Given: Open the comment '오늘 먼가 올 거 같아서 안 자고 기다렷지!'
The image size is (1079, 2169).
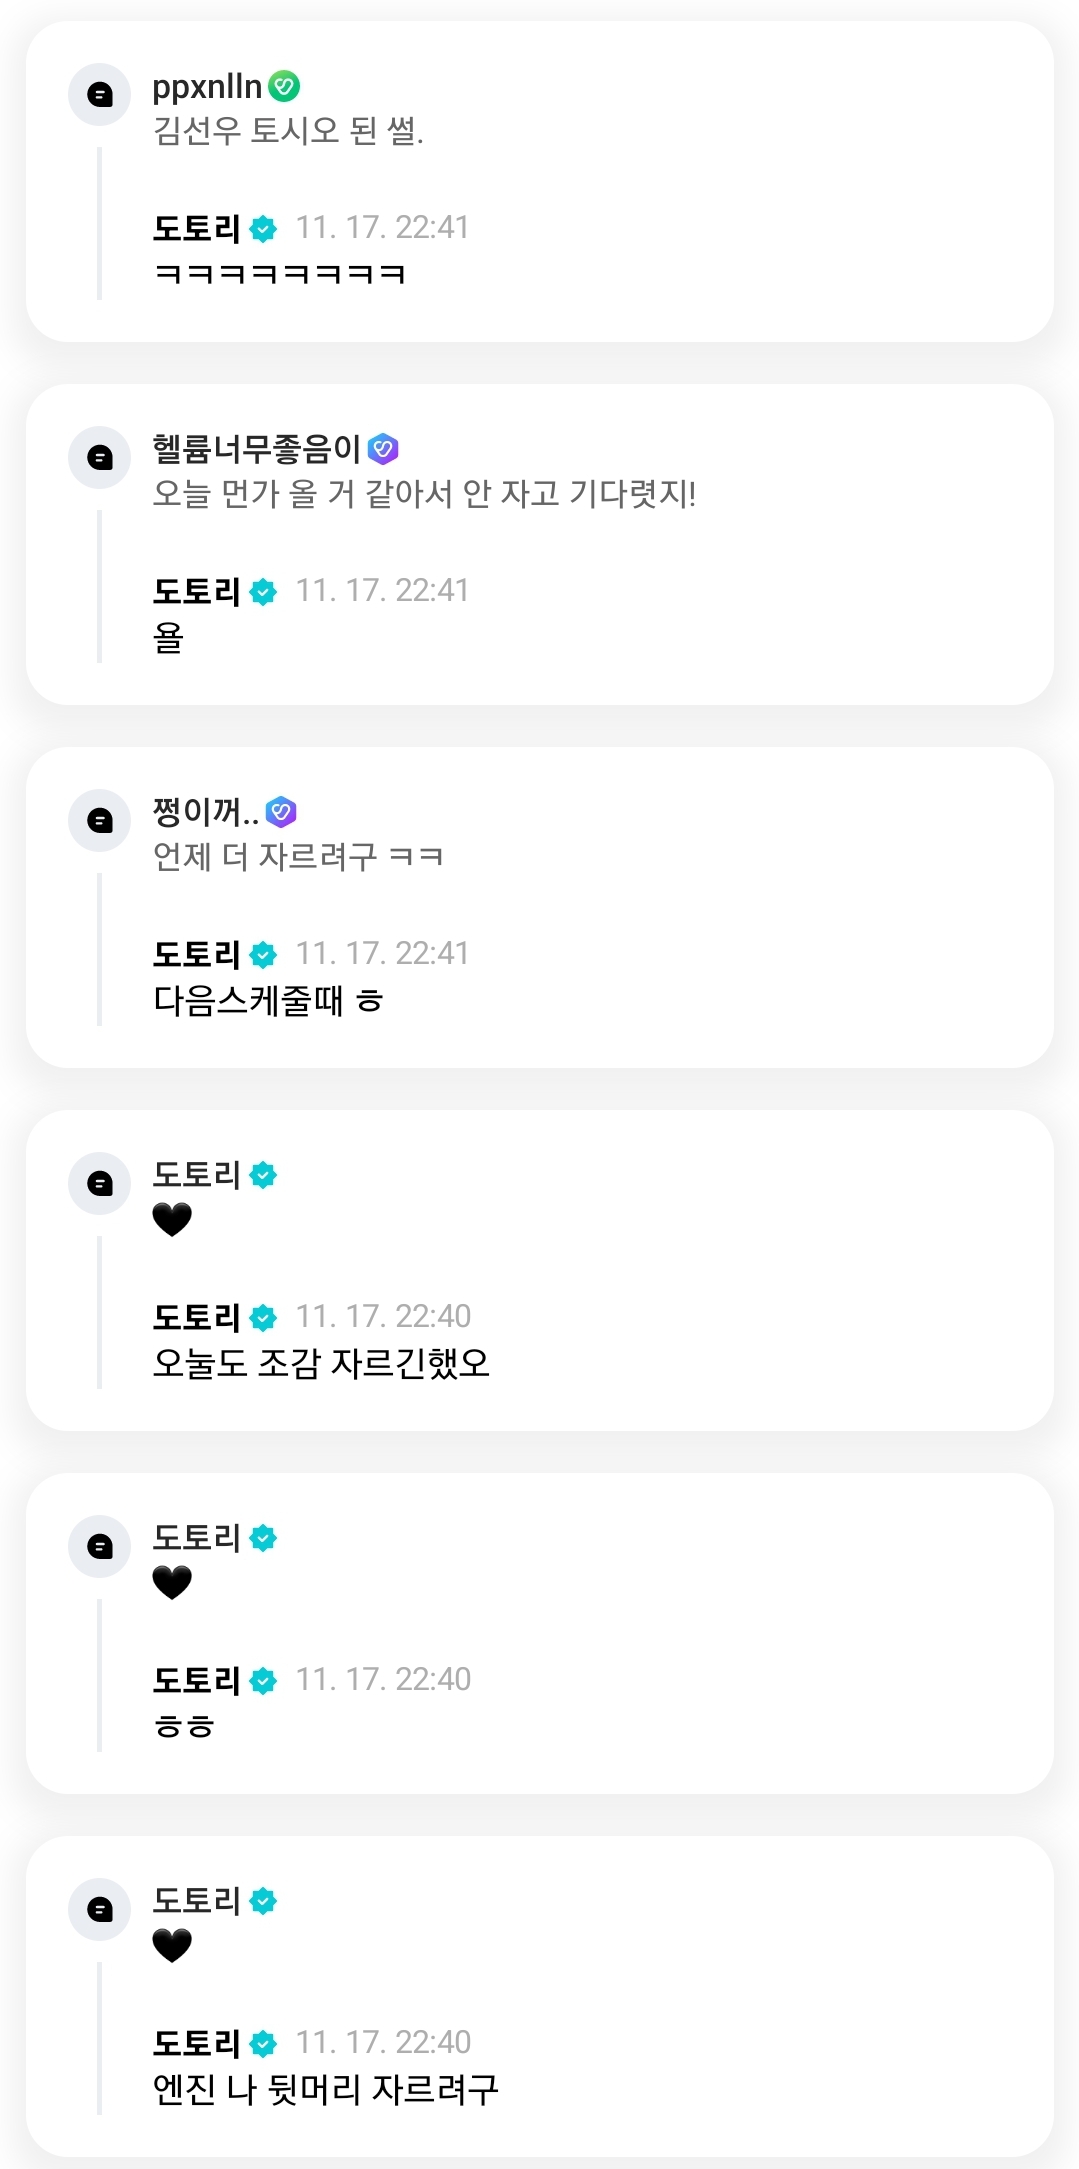Looking at the screenshot, I should [x=424, y=494].
